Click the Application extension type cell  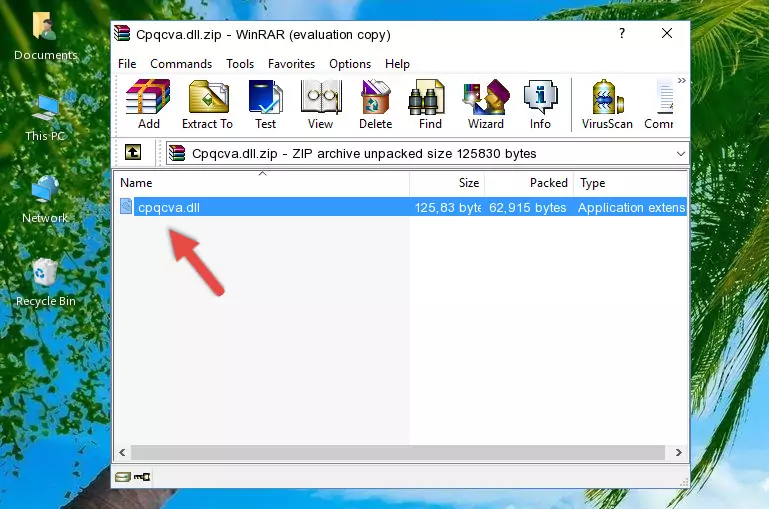click(x=631, y=207)
